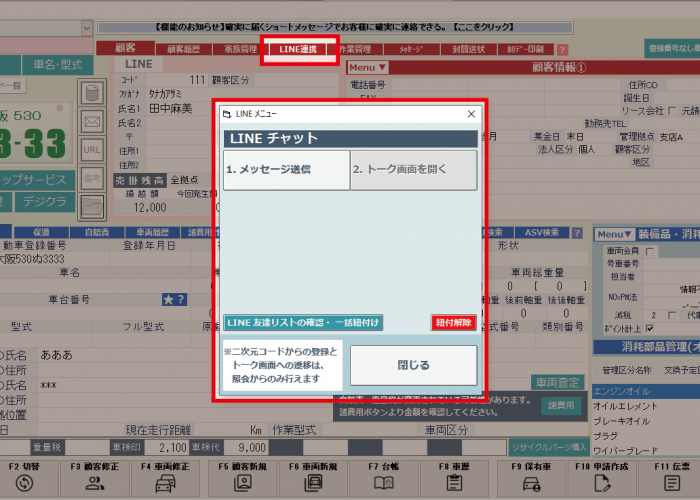This screenshot has height=500, width=700.
Task: Click the リサイクルパーツ購入 button
Action: point(549,447)
